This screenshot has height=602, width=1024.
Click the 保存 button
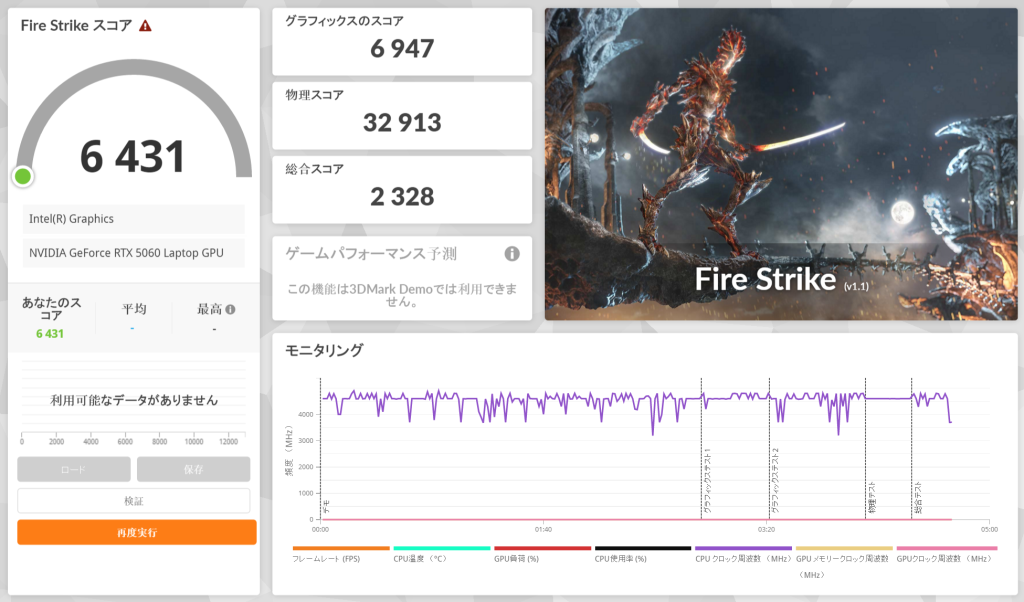(193, 469)
